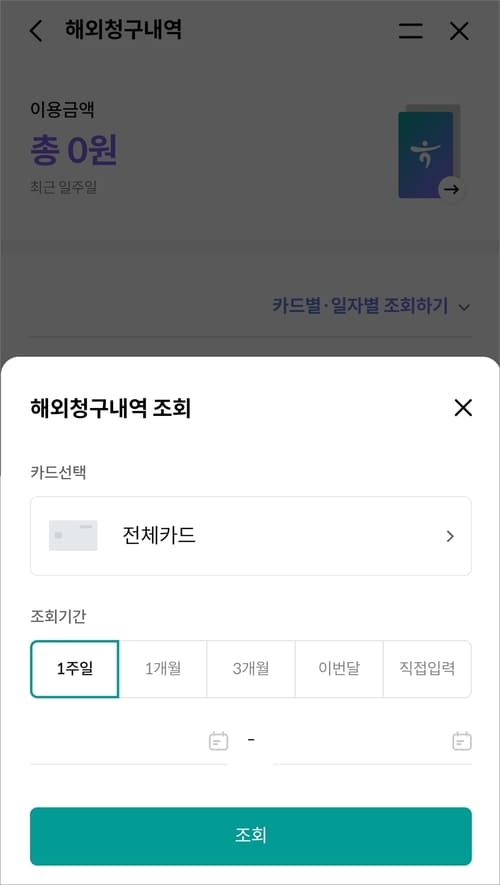Screen dimensions: 500x885
Task: Open the 전체카드 card selector
Action: (x=251, y=536)
